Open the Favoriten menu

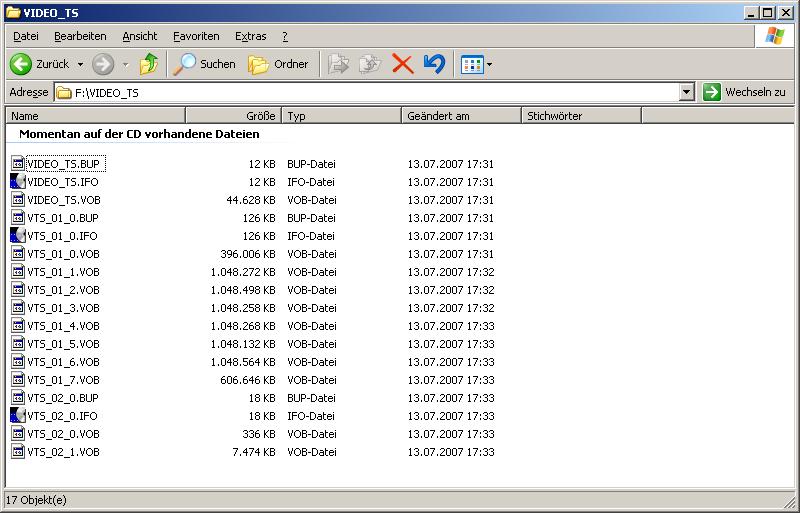click(196, 36)
